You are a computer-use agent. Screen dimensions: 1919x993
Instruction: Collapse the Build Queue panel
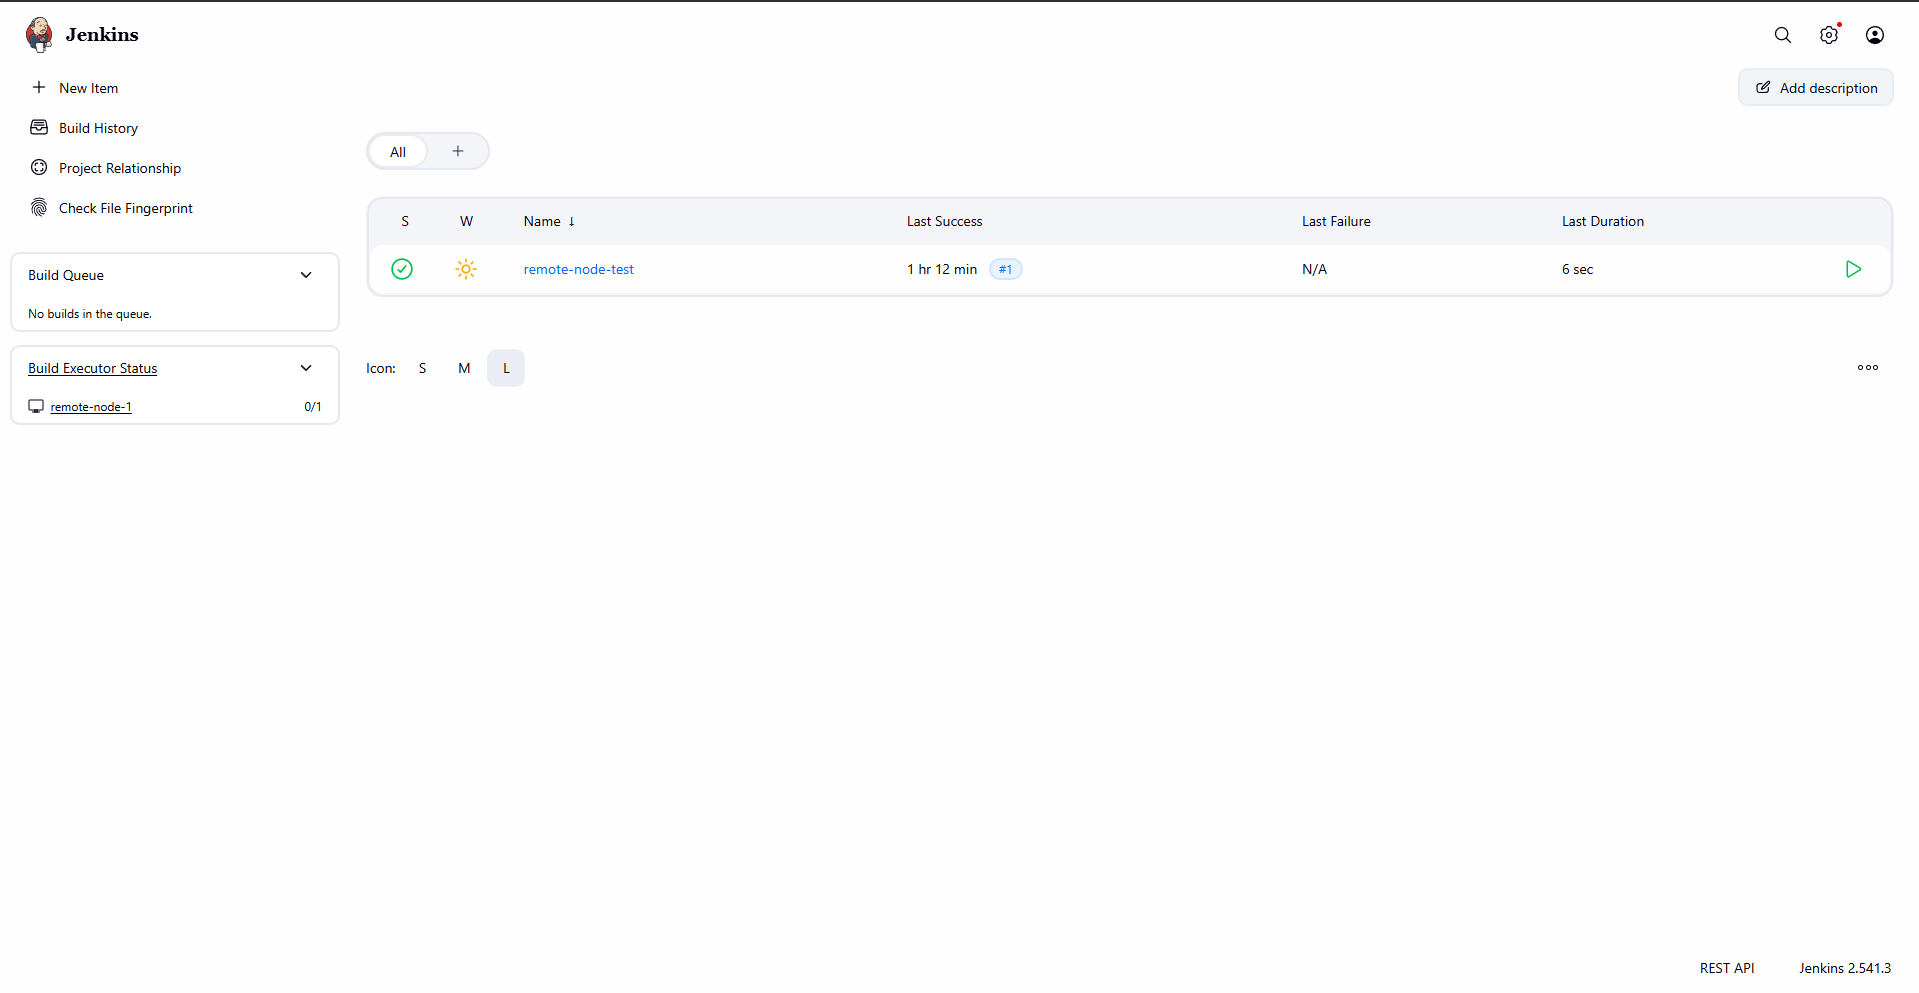(306, 275)
